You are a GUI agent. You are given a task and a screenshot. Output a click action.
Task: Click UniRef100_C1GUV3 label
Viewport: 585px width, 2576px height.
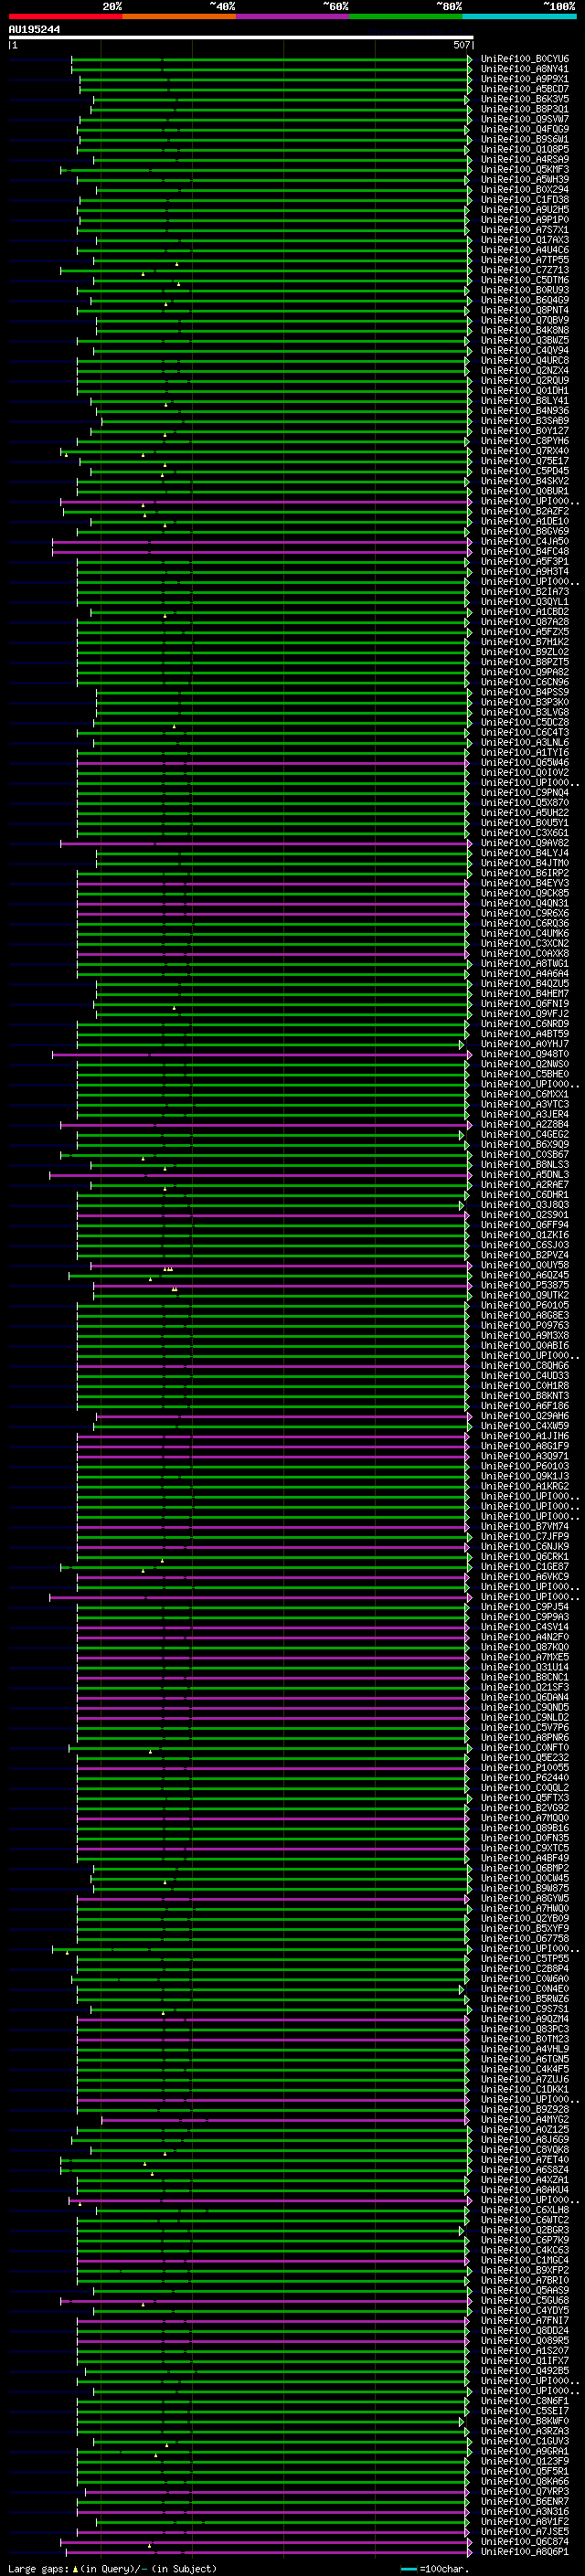click(x=524, y=2441)
